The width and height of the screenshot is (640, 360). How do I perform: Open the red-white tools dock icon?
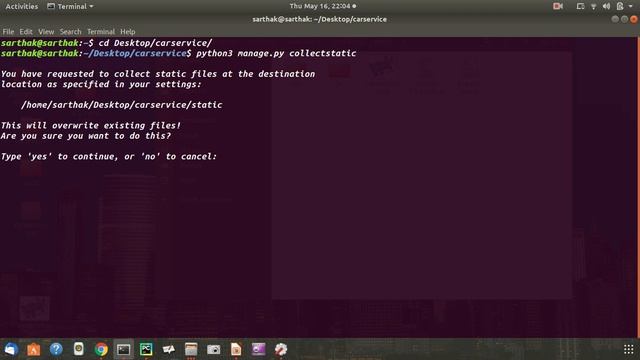pyautogui.click(x=281, y=349)
